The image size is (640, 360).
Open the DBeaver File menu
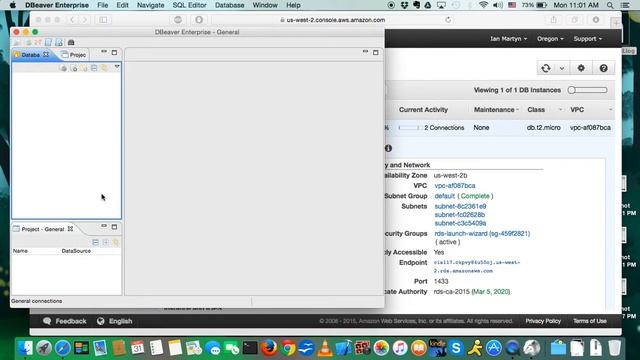coord(102,5)
